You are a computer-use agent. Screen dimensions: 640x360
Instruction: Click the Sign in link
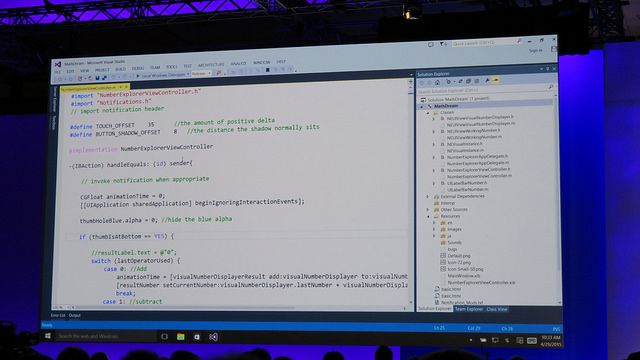pyautogui.click(x=536, y=51)
